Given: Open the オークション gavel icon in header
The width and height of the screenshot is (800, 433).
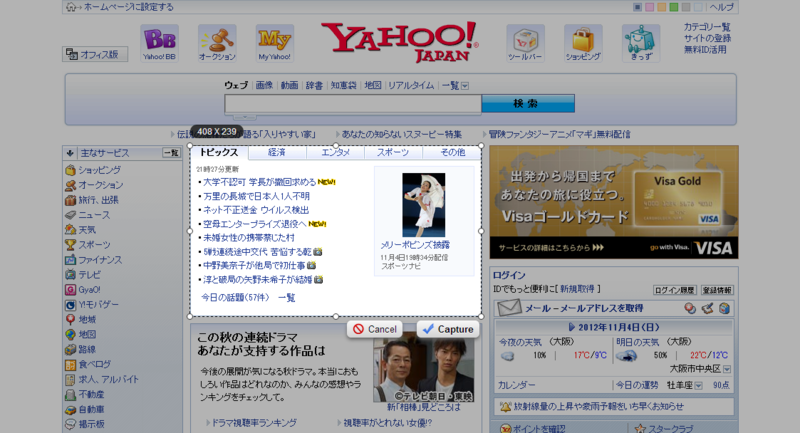Looking at the screenshot, I should pos(217,43).
